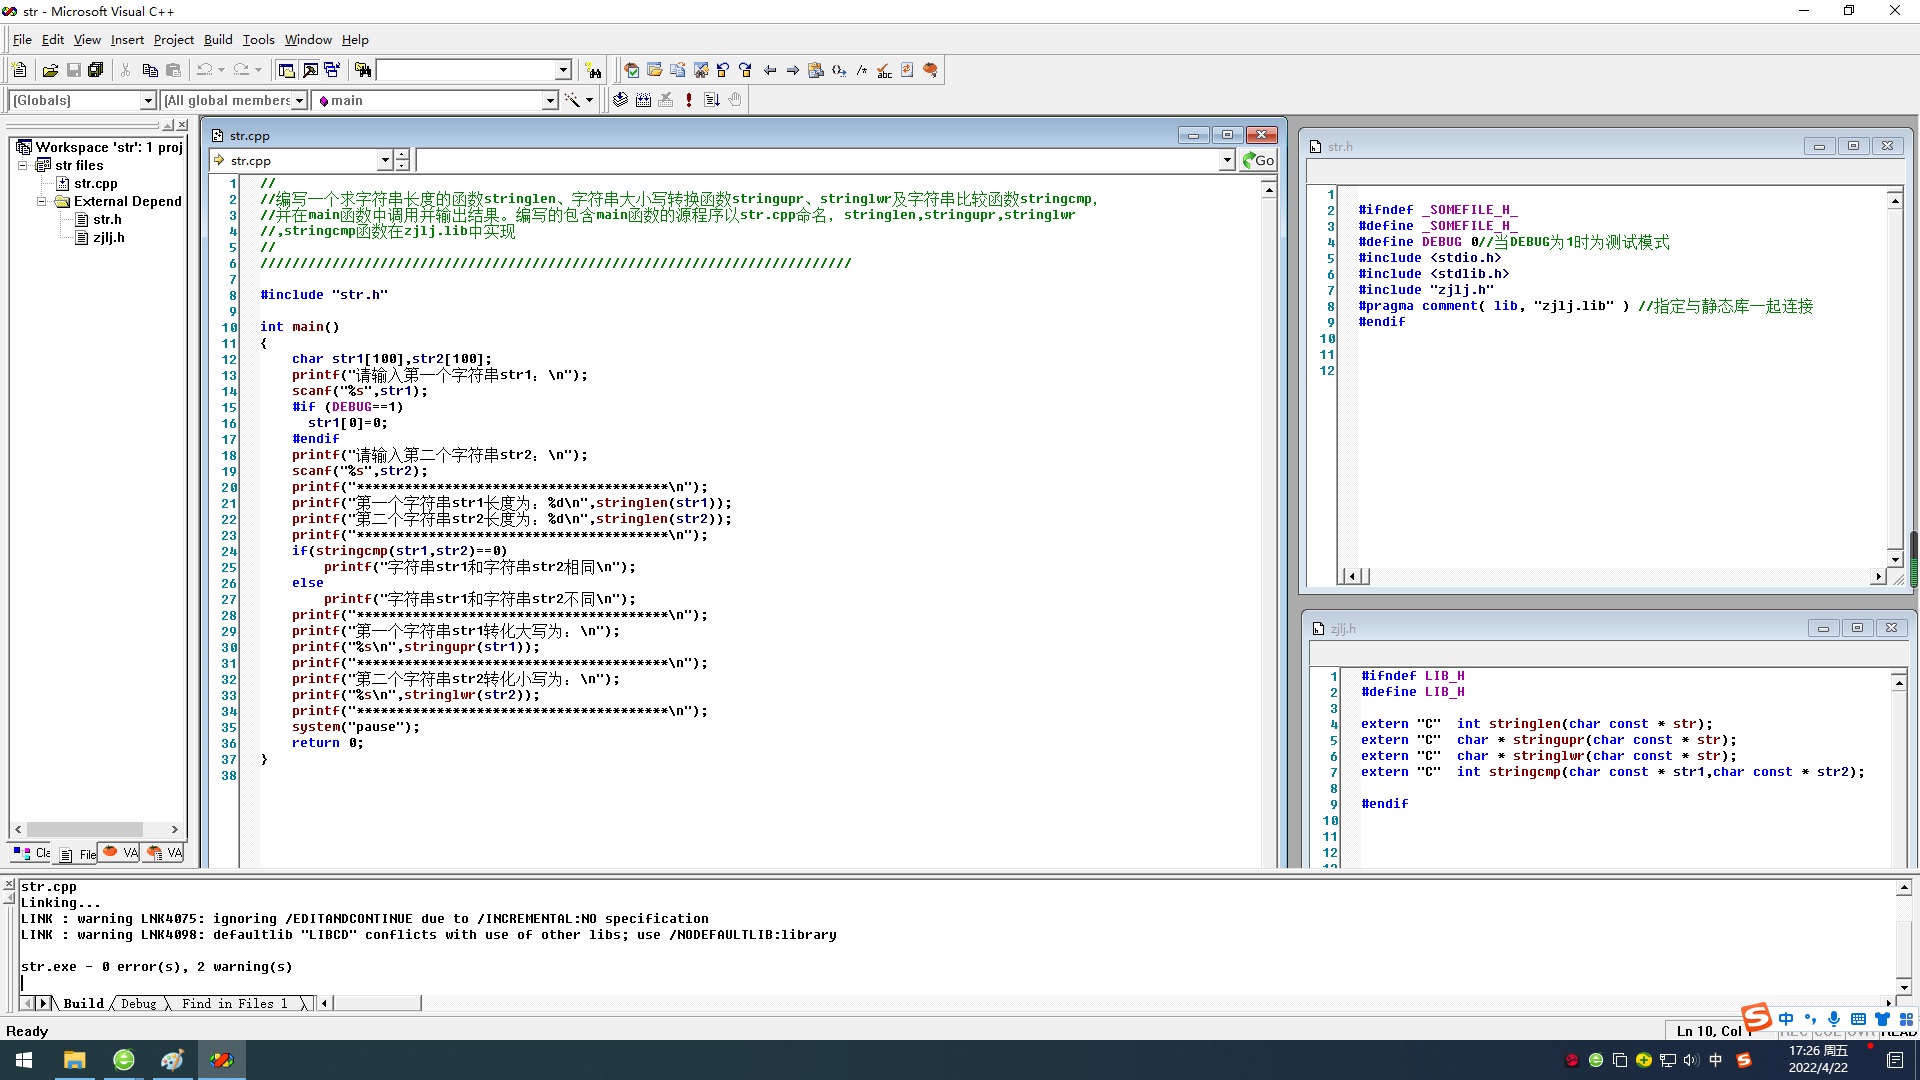1920x1080 pixels.
Task: Open the Tools menu
Action: pyautogui.click(x=258, y=40)
